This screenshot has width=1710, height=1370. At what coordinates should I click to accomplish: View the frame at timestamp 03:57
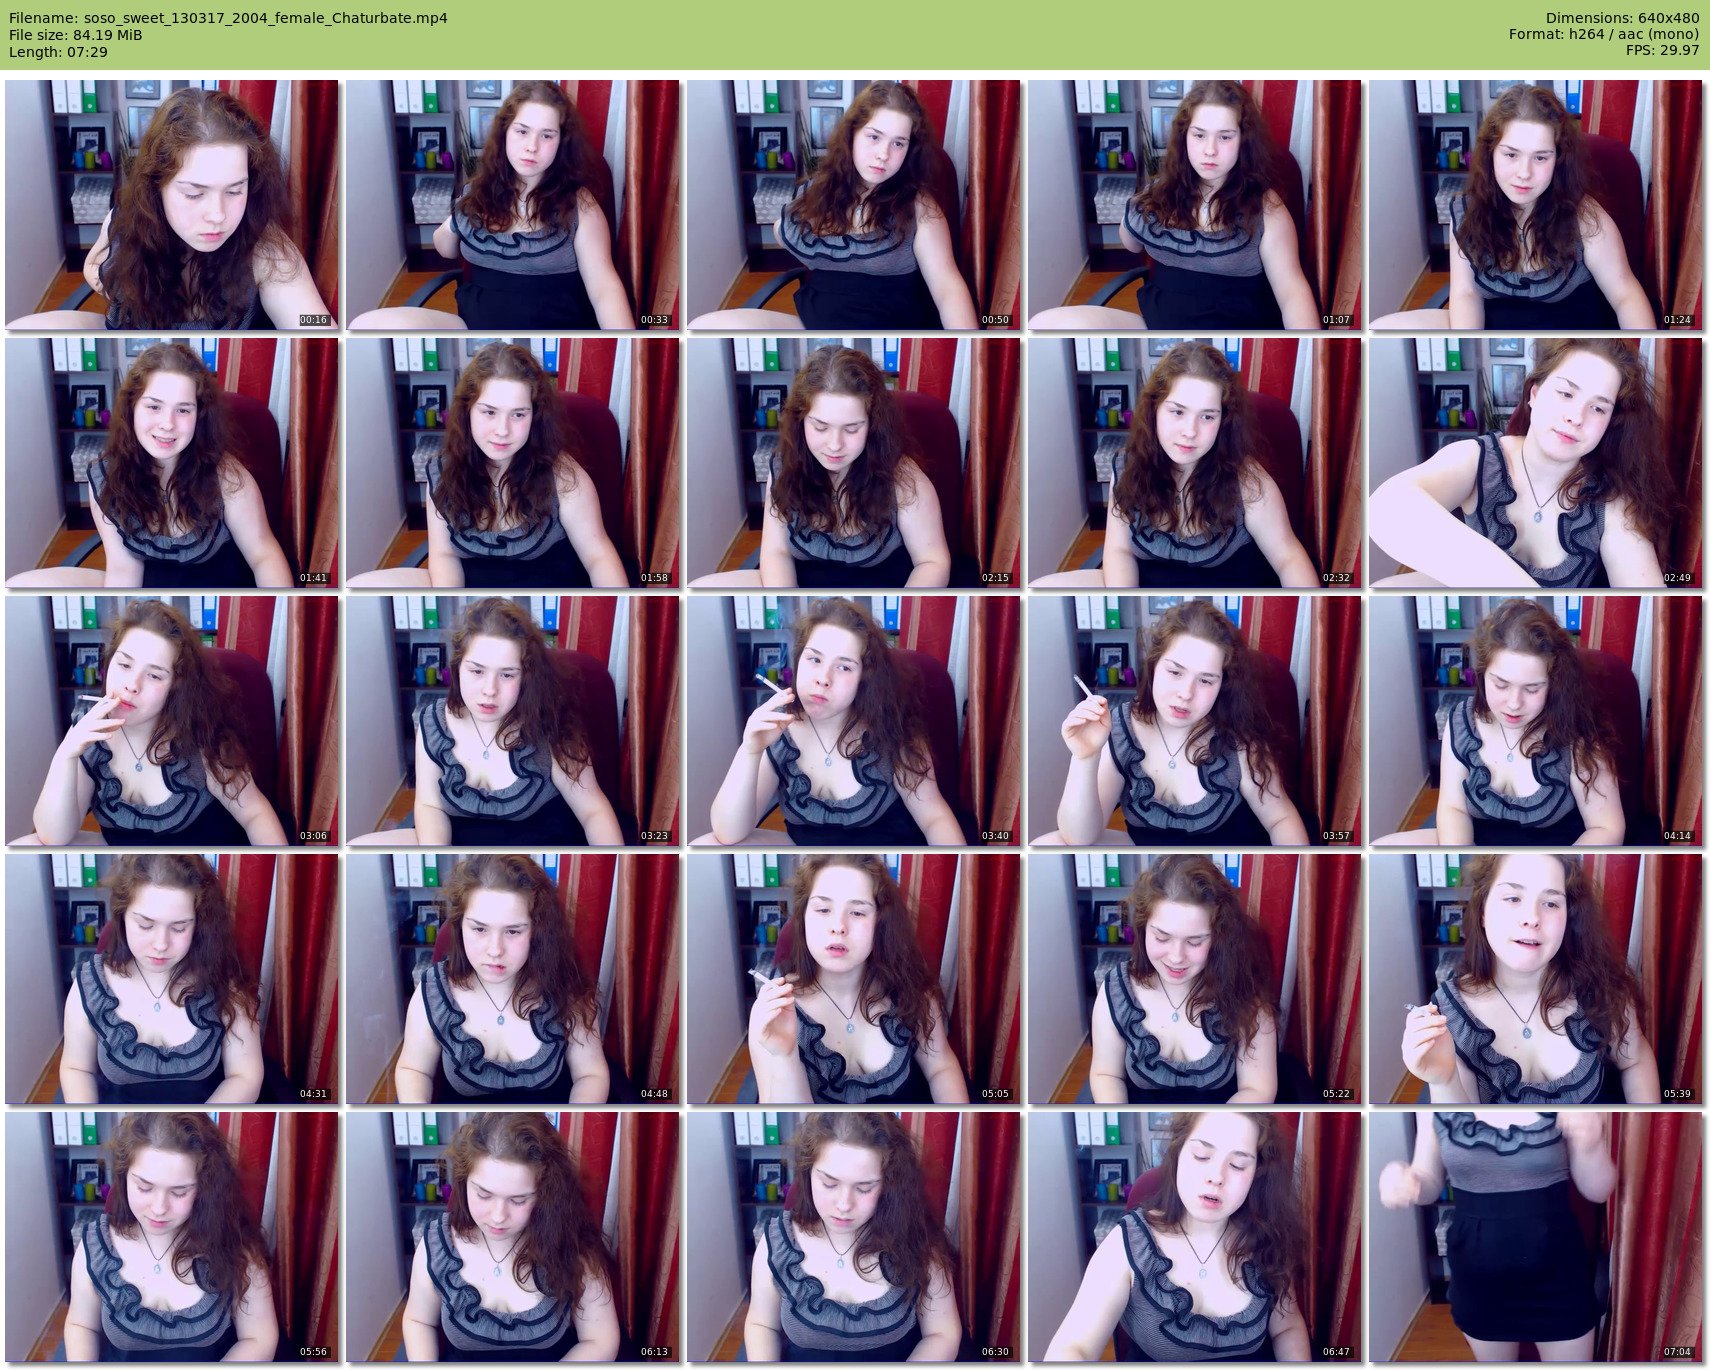1194,721
